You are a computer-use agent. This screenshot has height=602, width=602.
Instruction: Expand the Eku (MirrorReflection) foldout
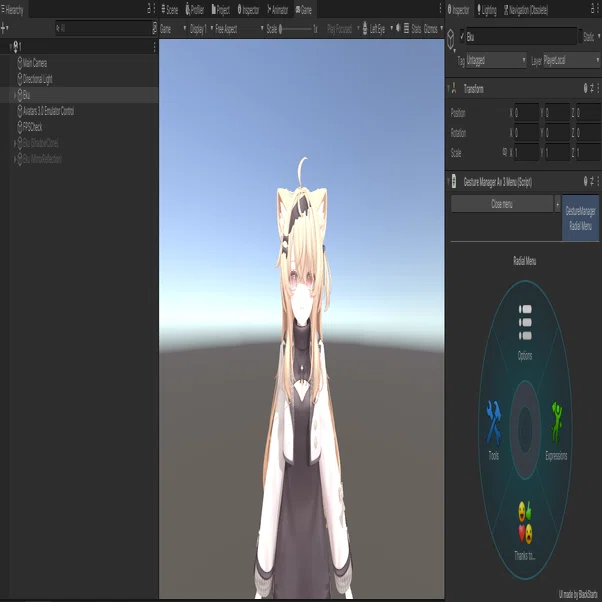pyautogui.click(x=15, y=159)
